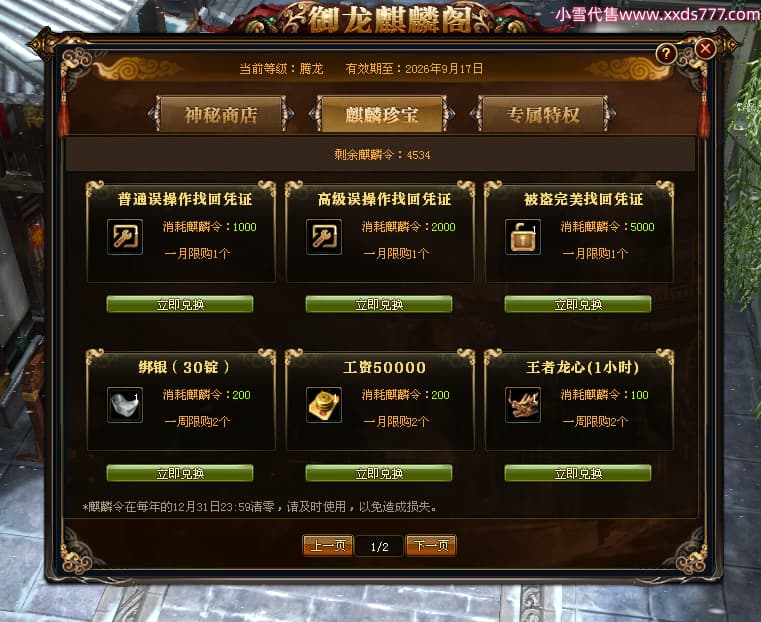Click the 绑银 silver ingot icon
Viewport: 761px width, 622px height.
coord(125,405)
